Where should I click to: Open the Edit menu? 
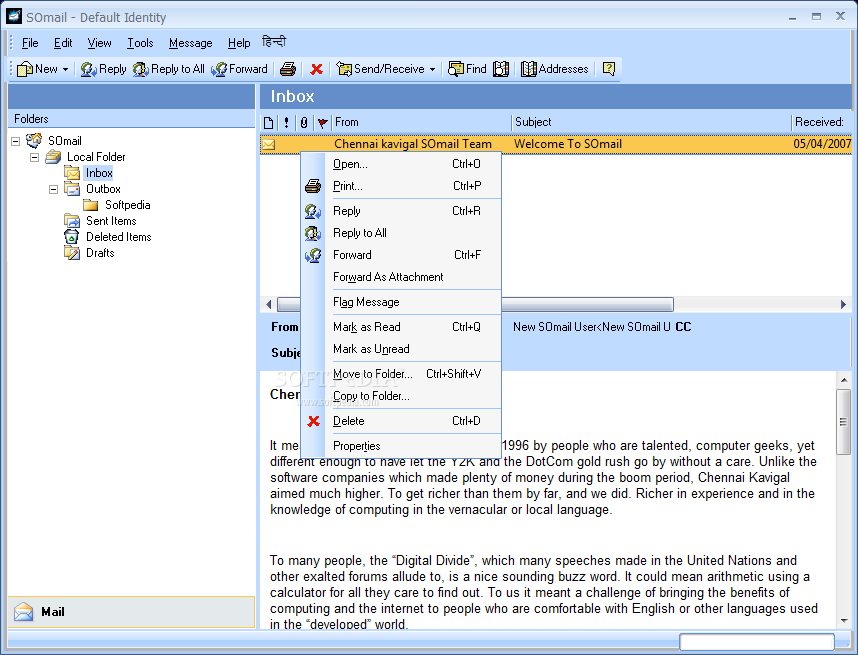[63, 43]
